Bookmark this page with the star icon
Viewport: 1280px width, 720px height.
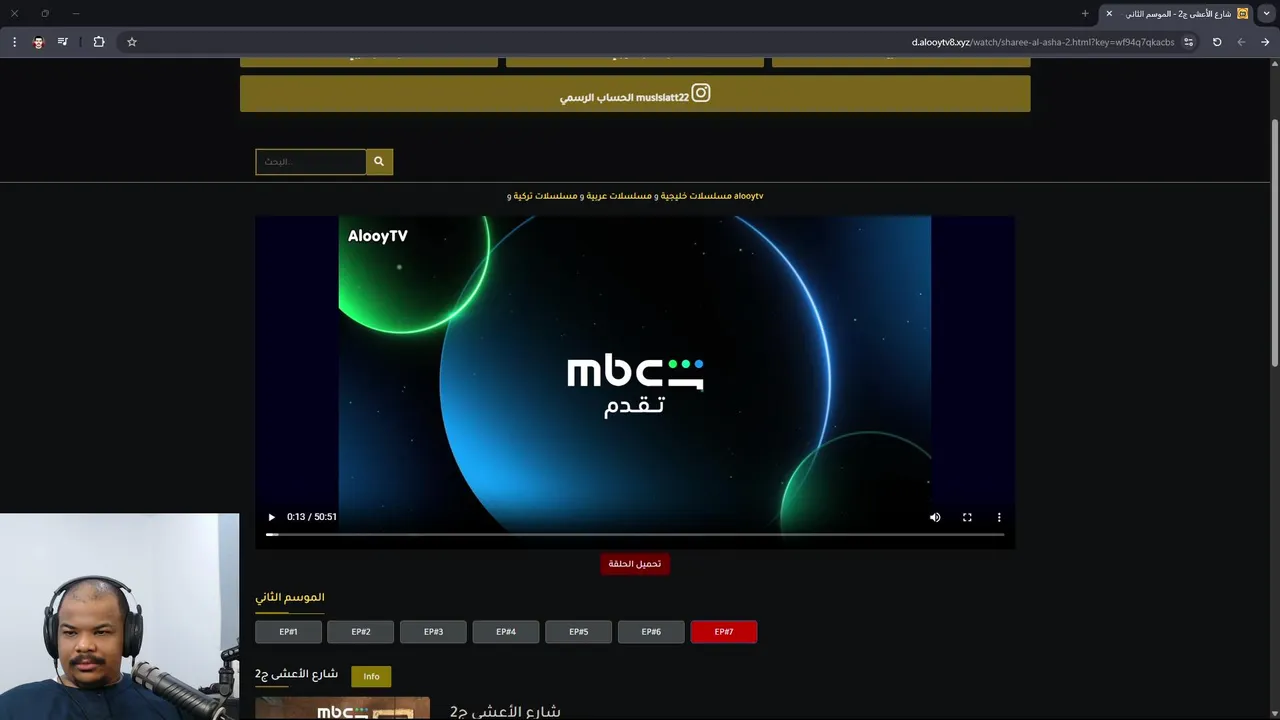(x=131, y=42)
